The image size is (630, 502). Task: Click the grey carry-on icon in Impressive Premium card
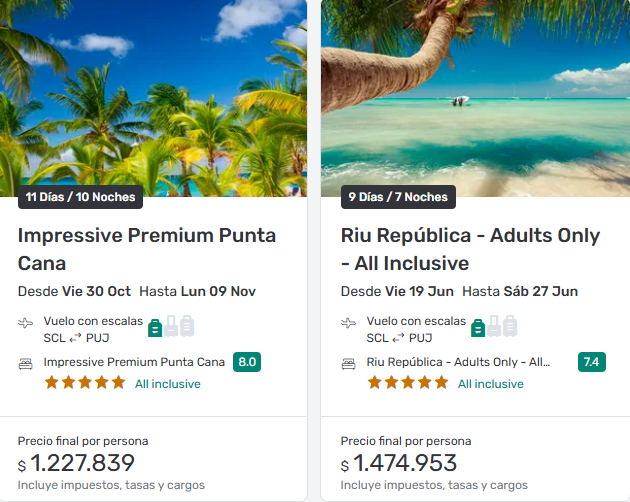pyautogui.click(x=171, y=326)
